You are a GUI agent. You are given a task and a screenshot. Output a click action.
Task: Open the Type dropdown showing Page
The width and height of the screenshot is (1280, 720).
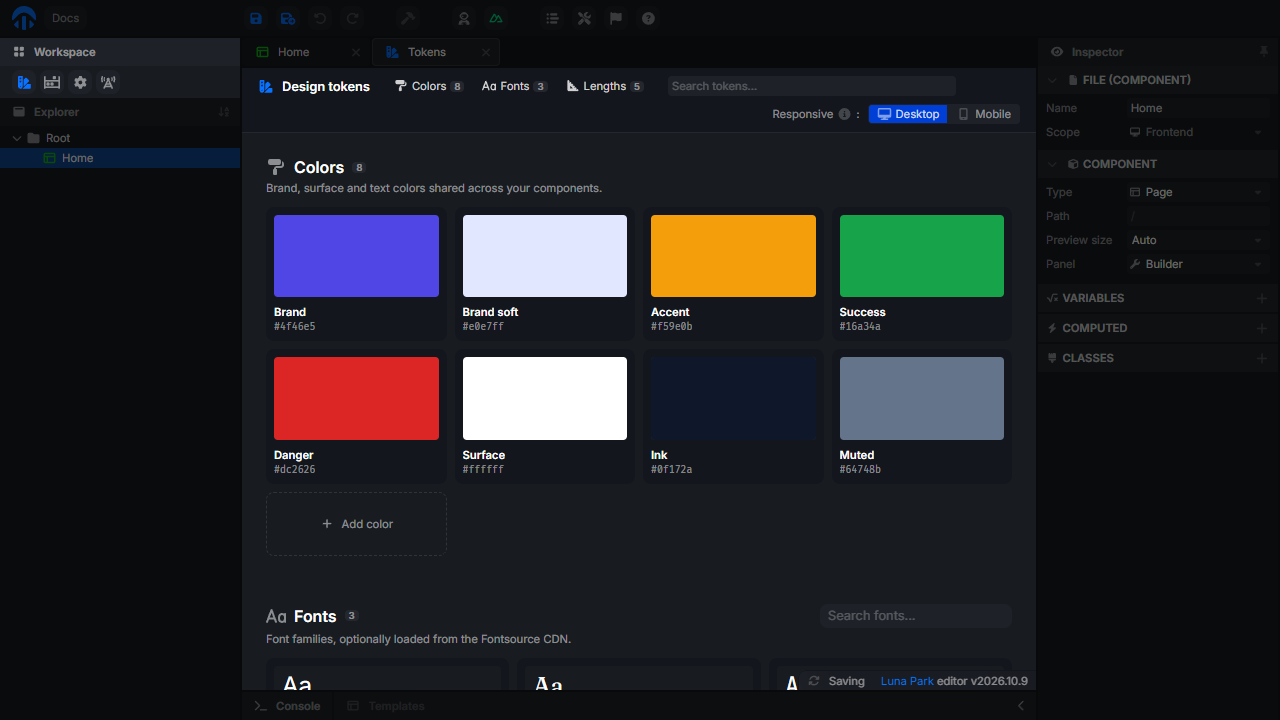pyautogui.click(x=1196, y=192)
